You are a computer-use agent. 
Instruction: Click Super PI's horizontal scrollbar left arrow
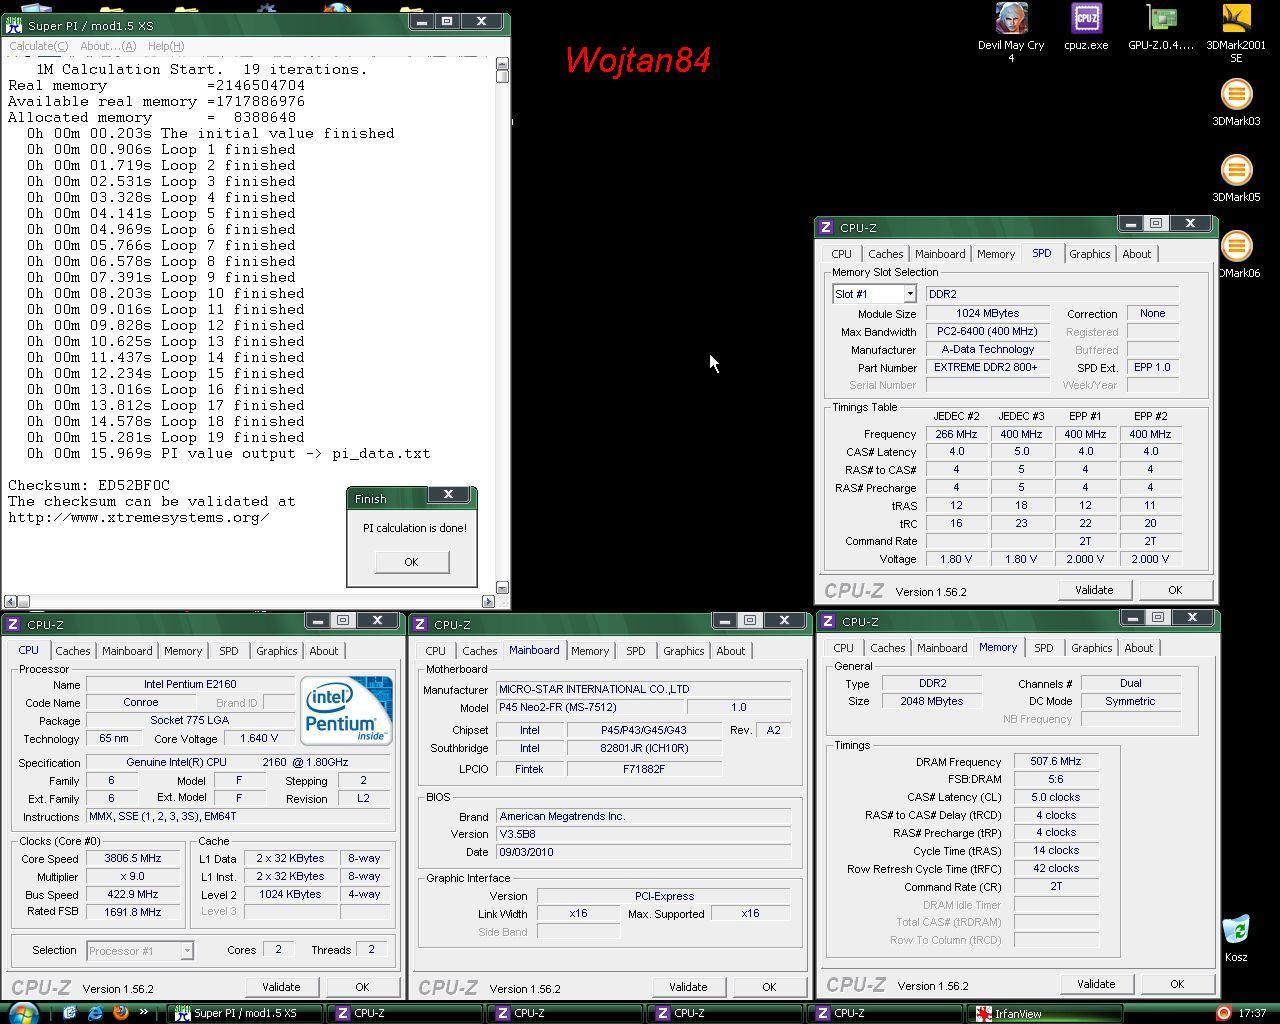click(10, 601)
